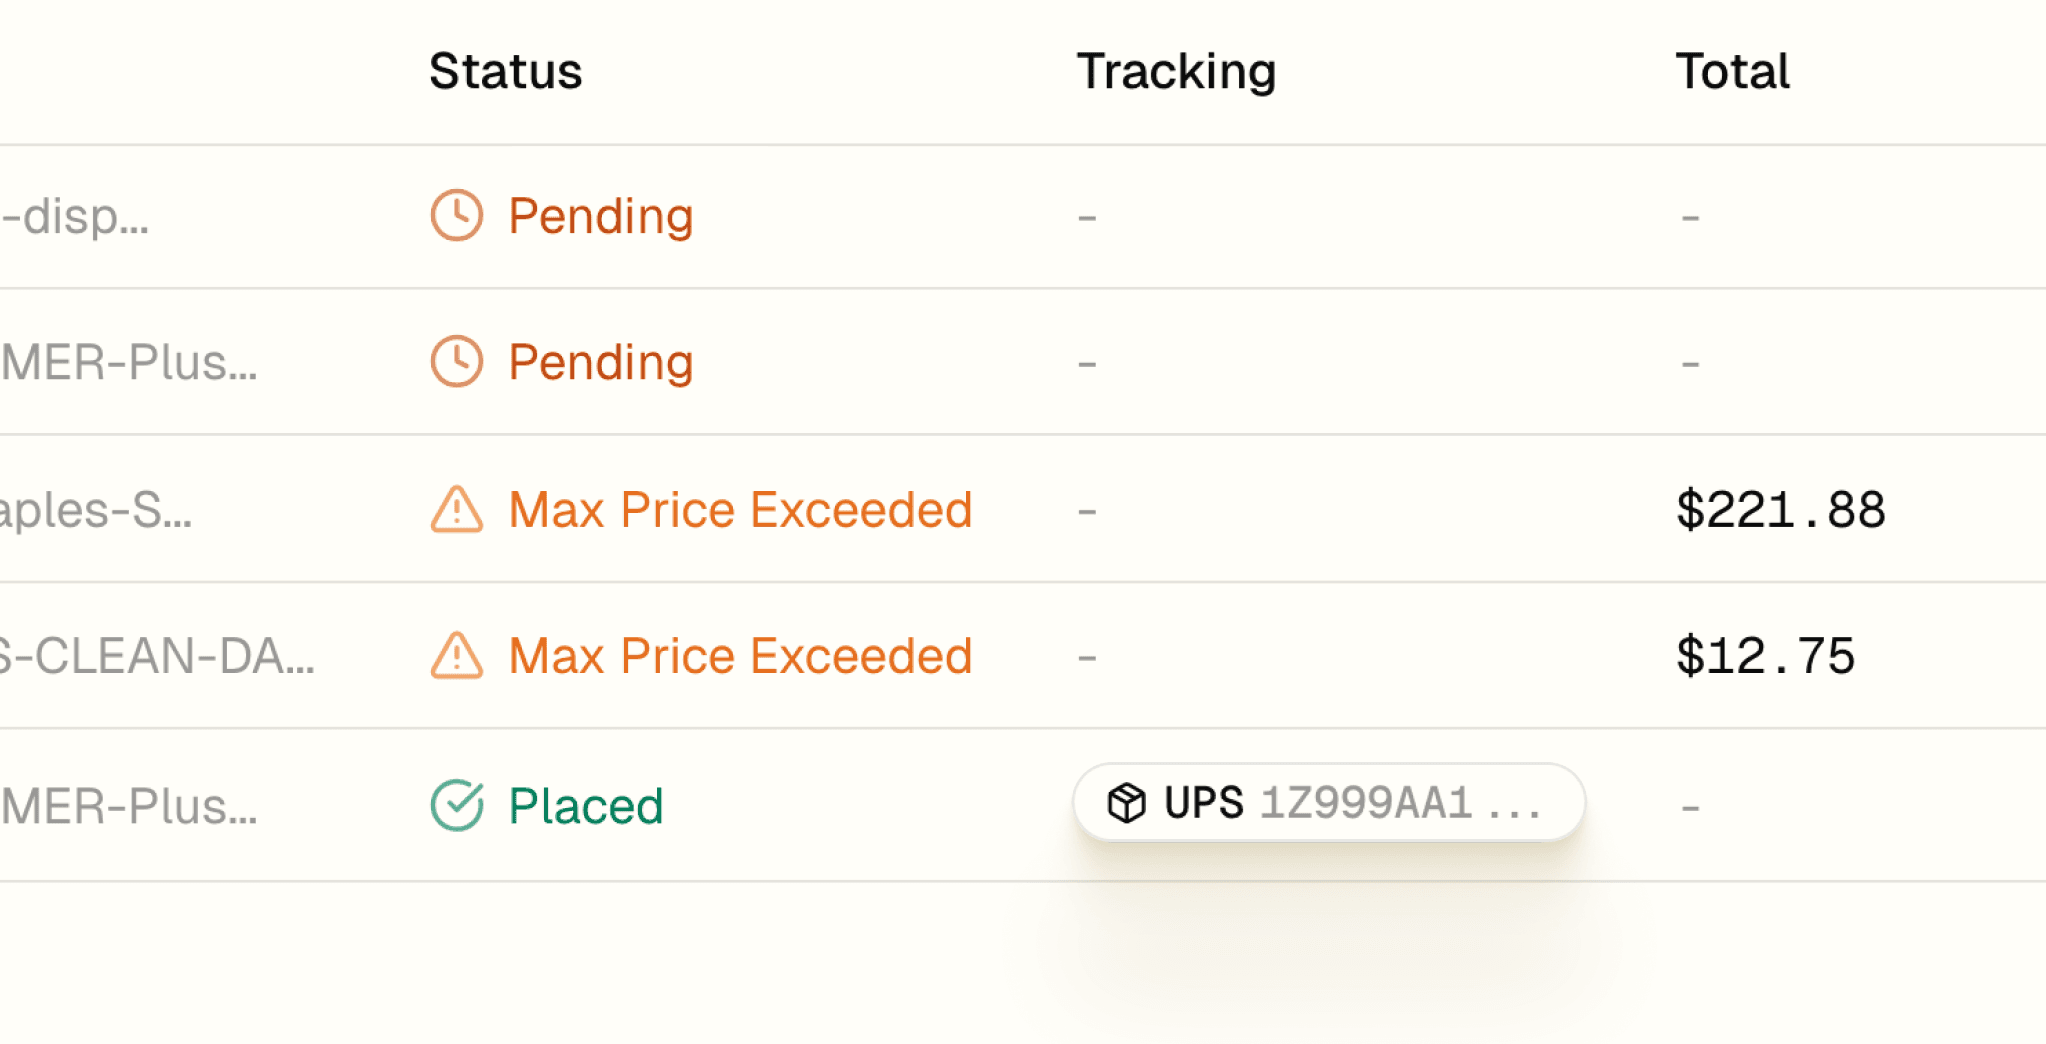Open the UPS 1Z999AA1 tracking chip
The height and width of the screenshot is (1044, 2046).
[x=1328, y=803]
